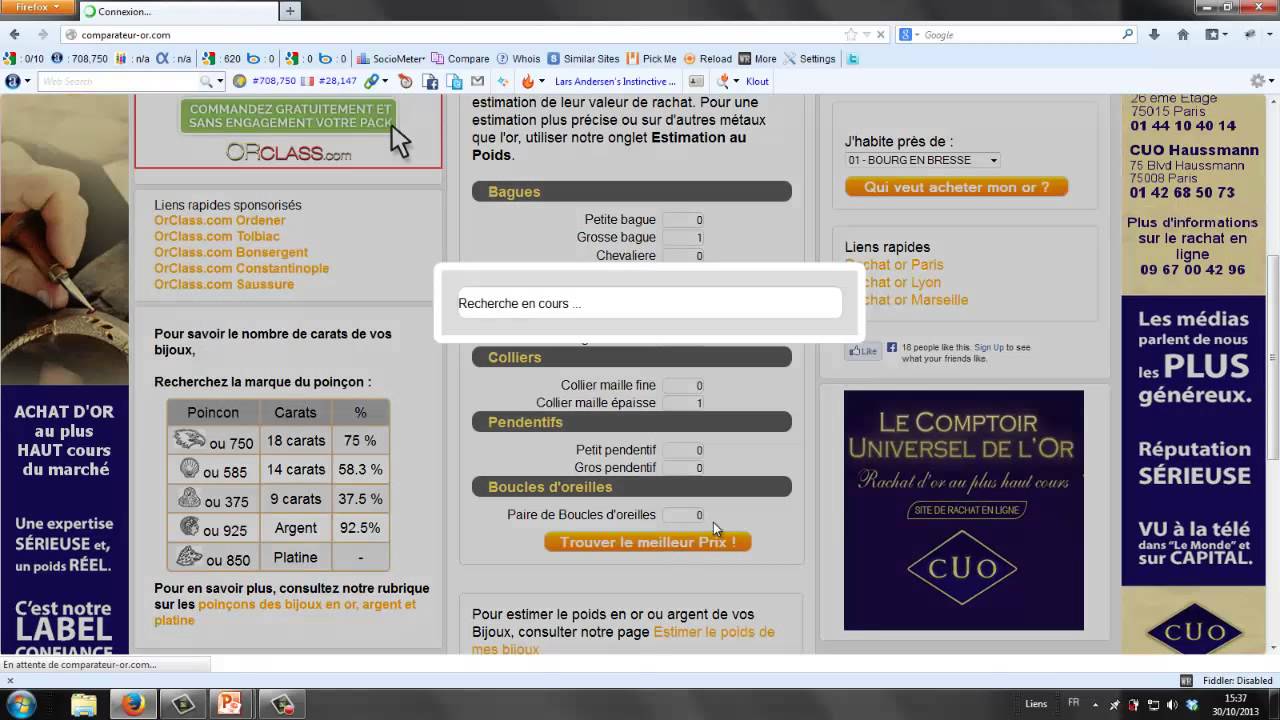
Task: Click the Collier maille épaisse quantity field
Action: [x=683, y=403]
